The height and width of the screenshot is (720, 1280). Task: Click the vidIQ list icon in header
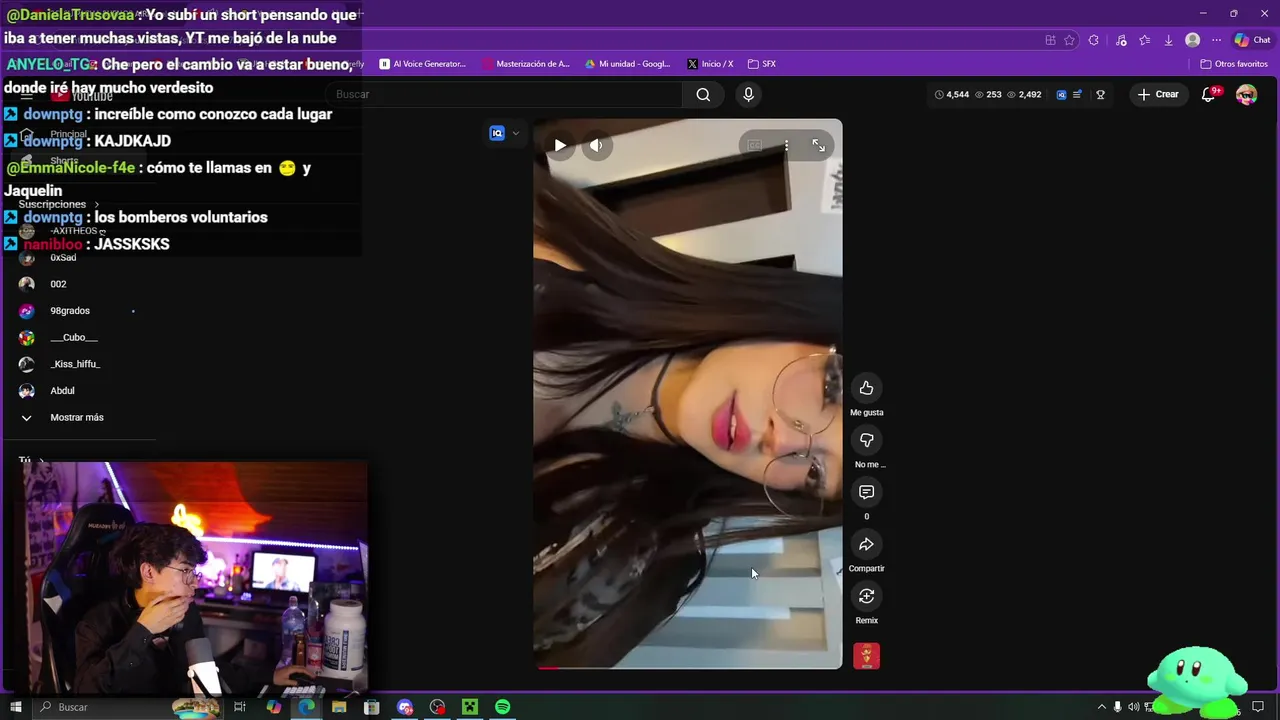point(1077,95)
